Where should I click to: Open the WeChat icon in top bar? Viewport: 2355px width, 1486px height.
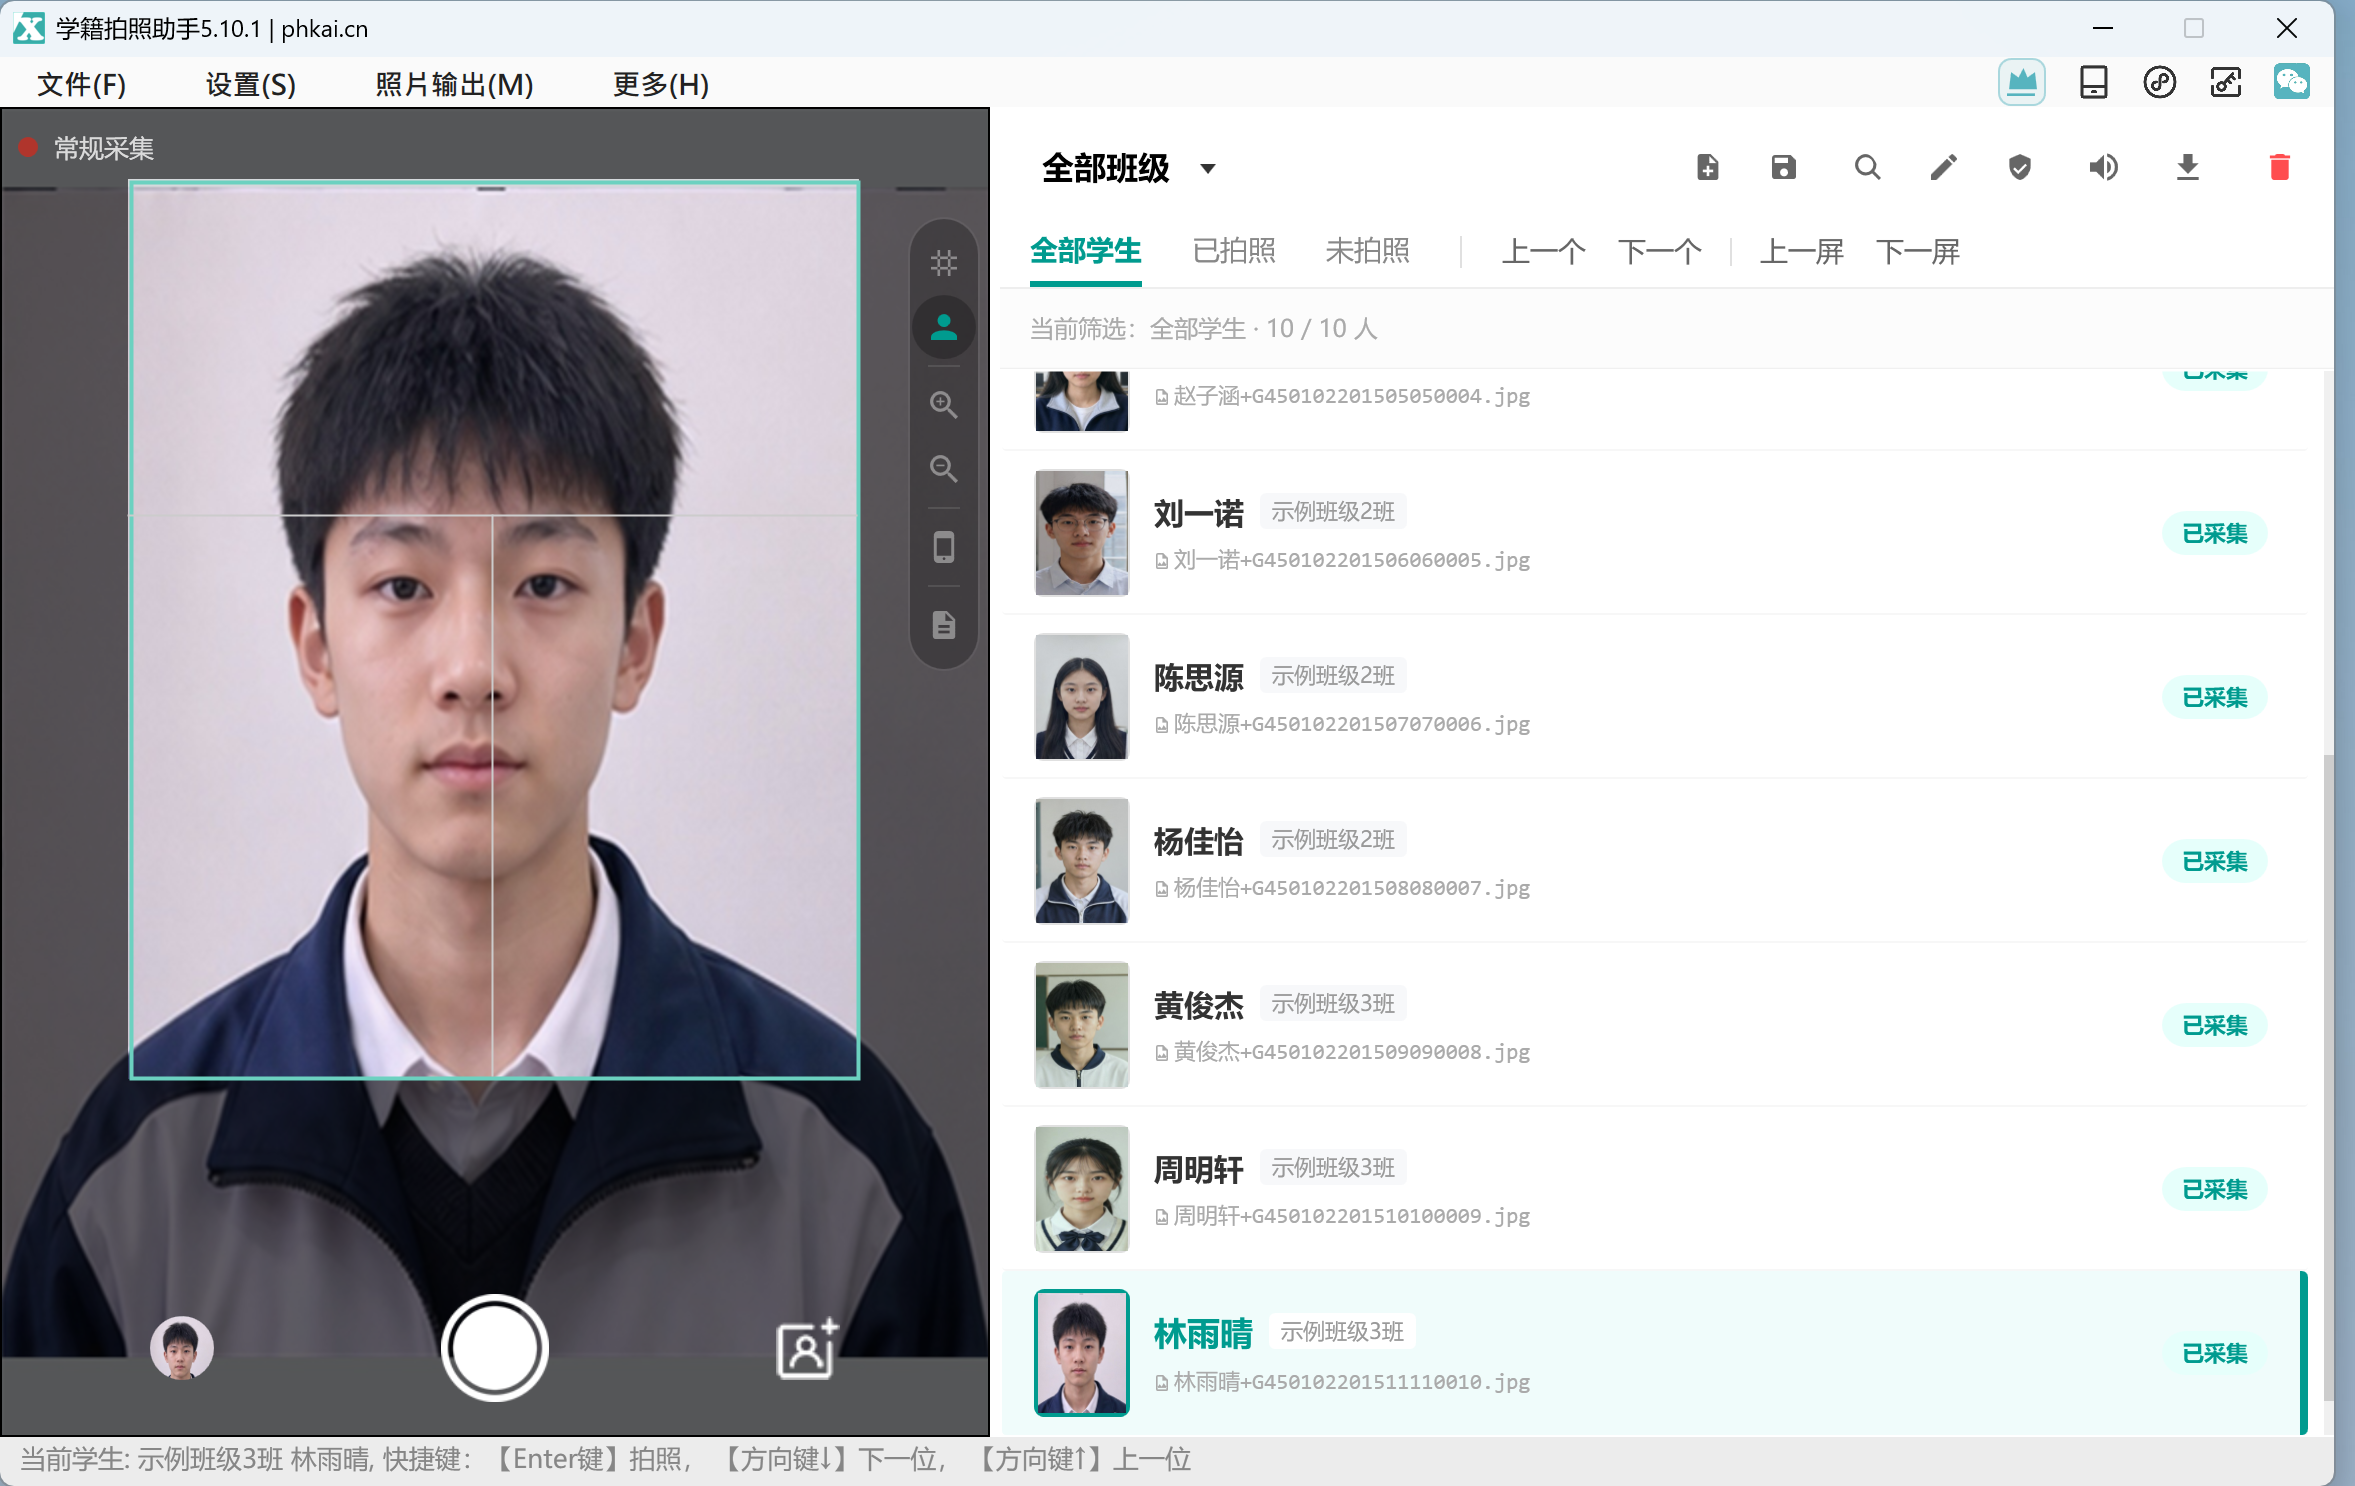2291,82
